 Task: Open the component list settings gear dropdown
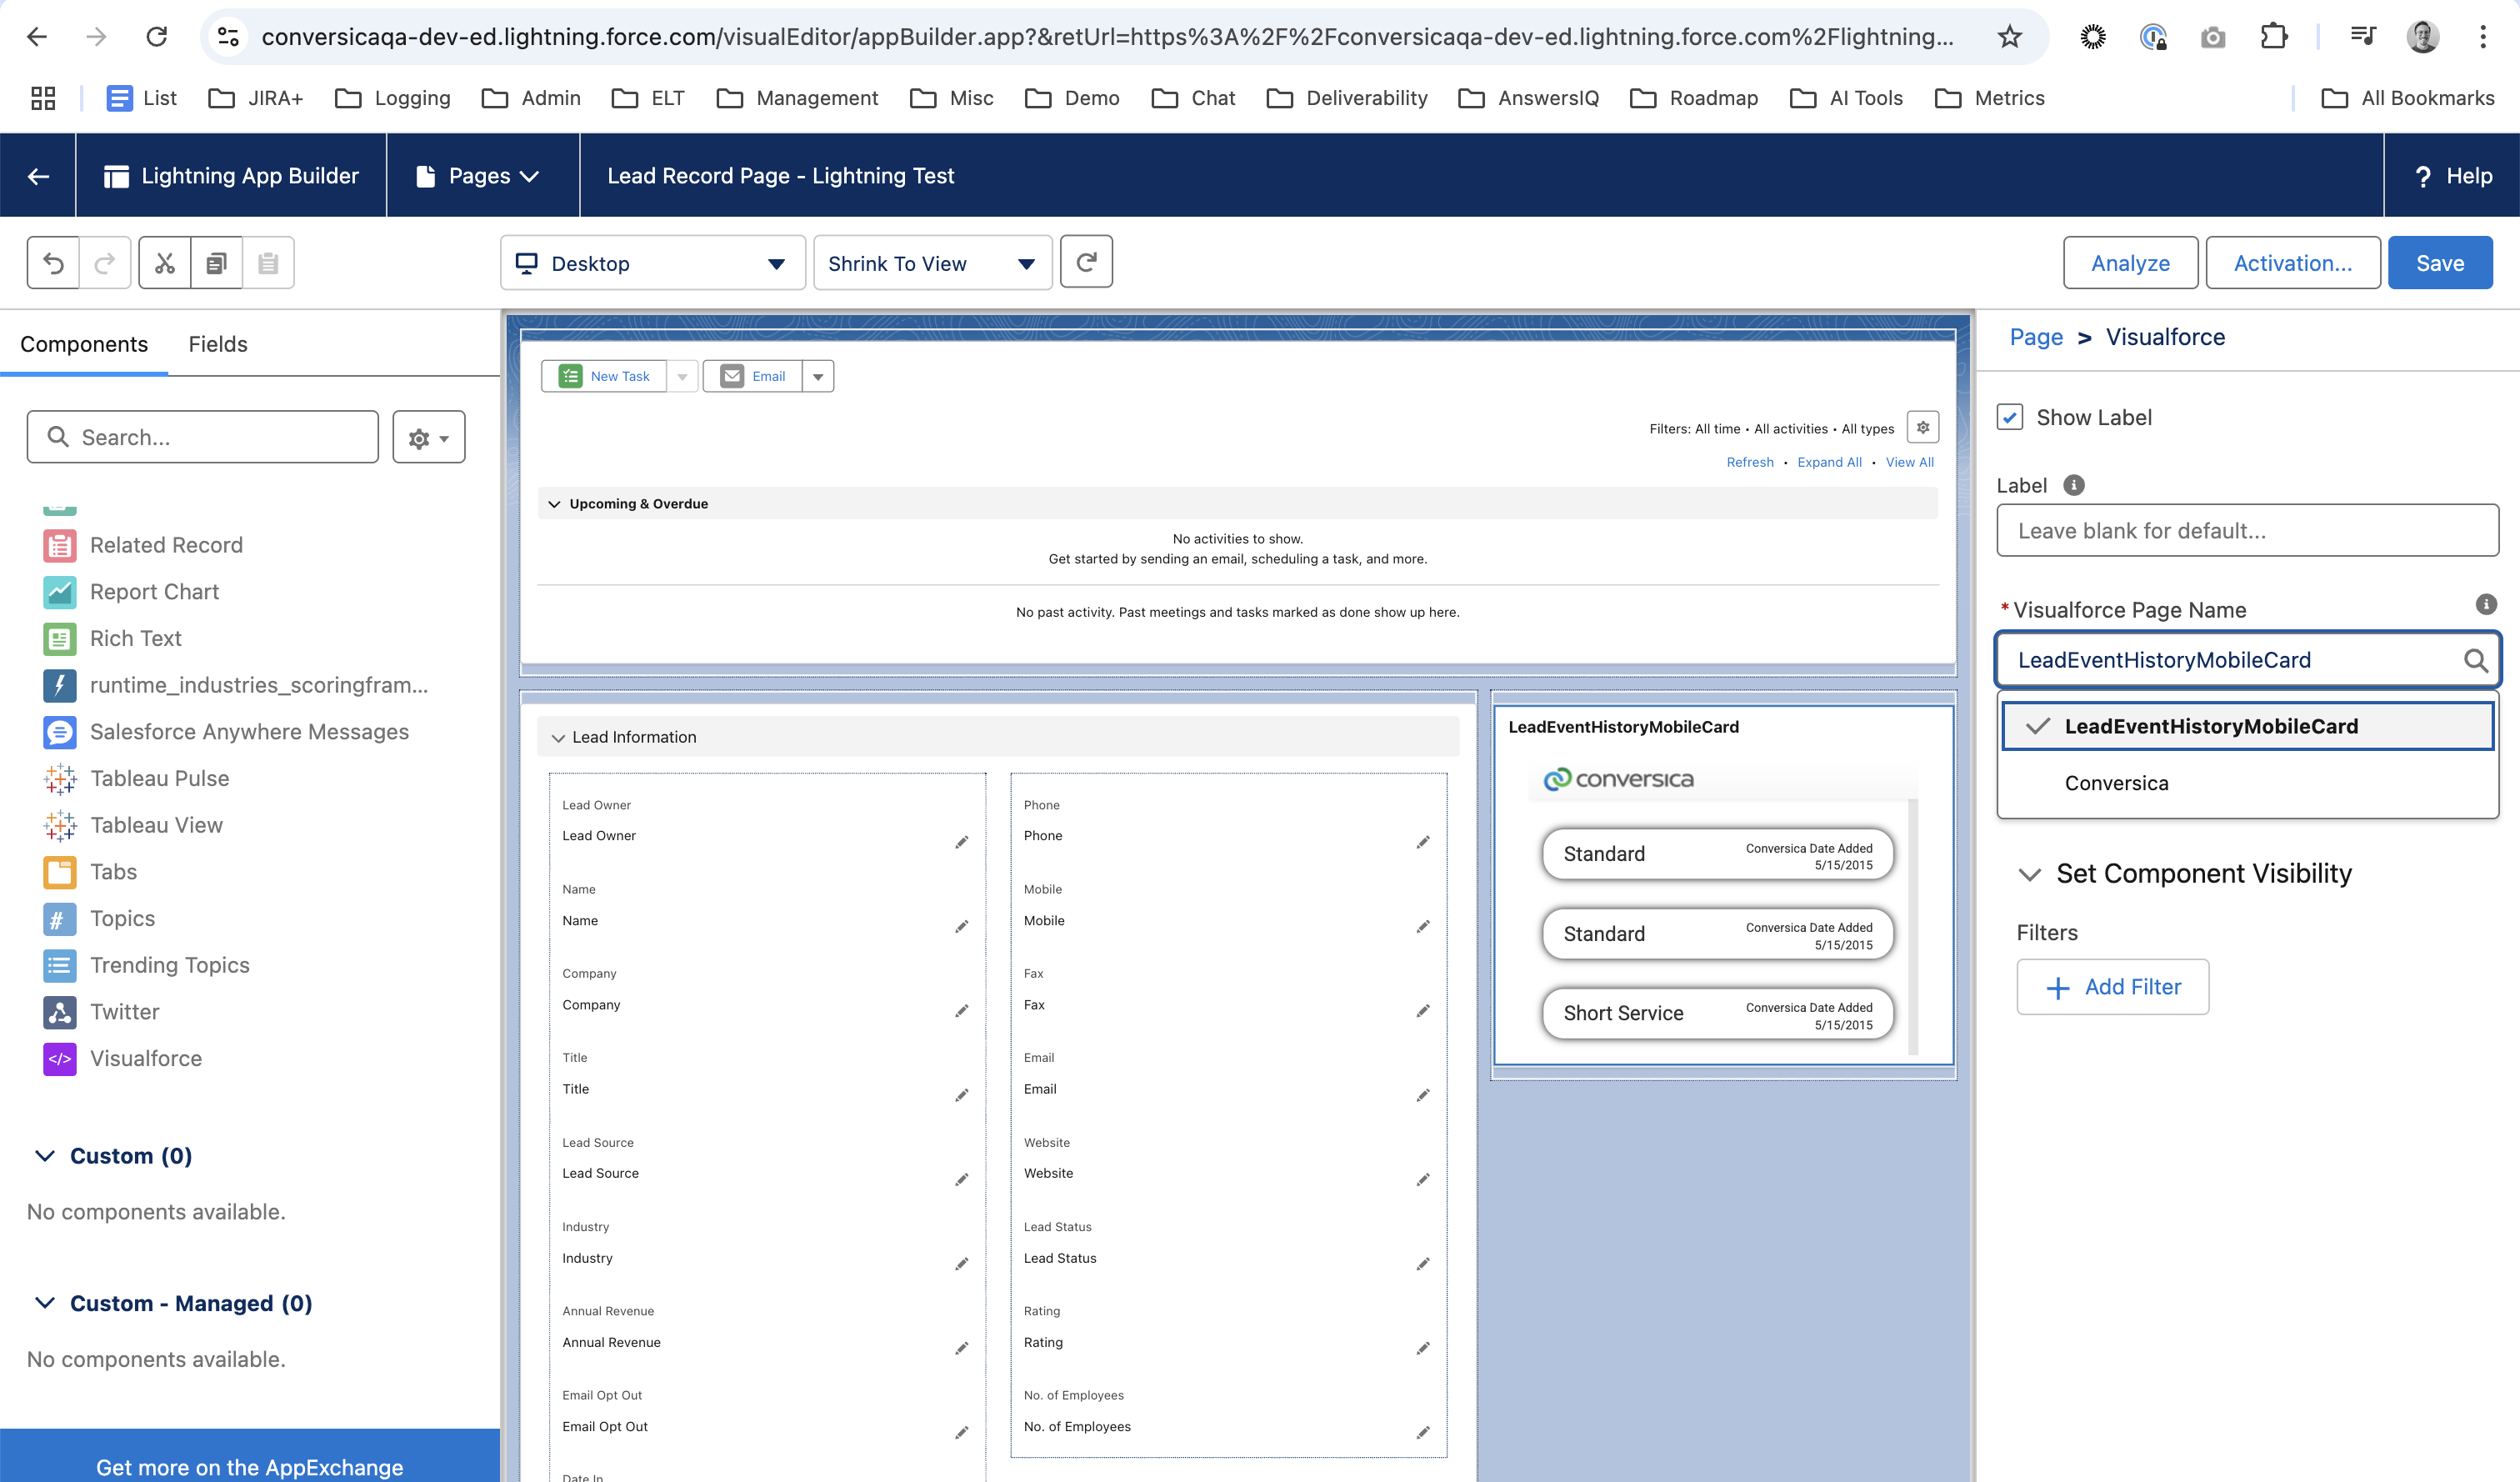(429, 437)
